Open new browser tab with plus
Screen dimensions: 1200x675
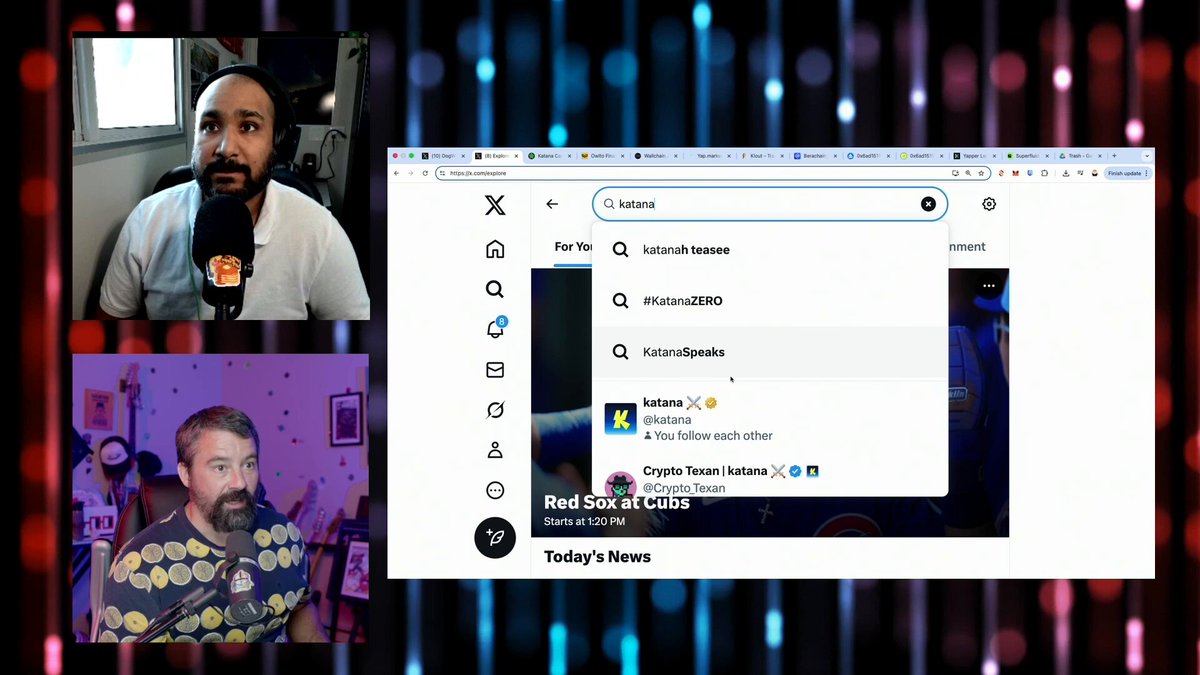pos(1114,156)
